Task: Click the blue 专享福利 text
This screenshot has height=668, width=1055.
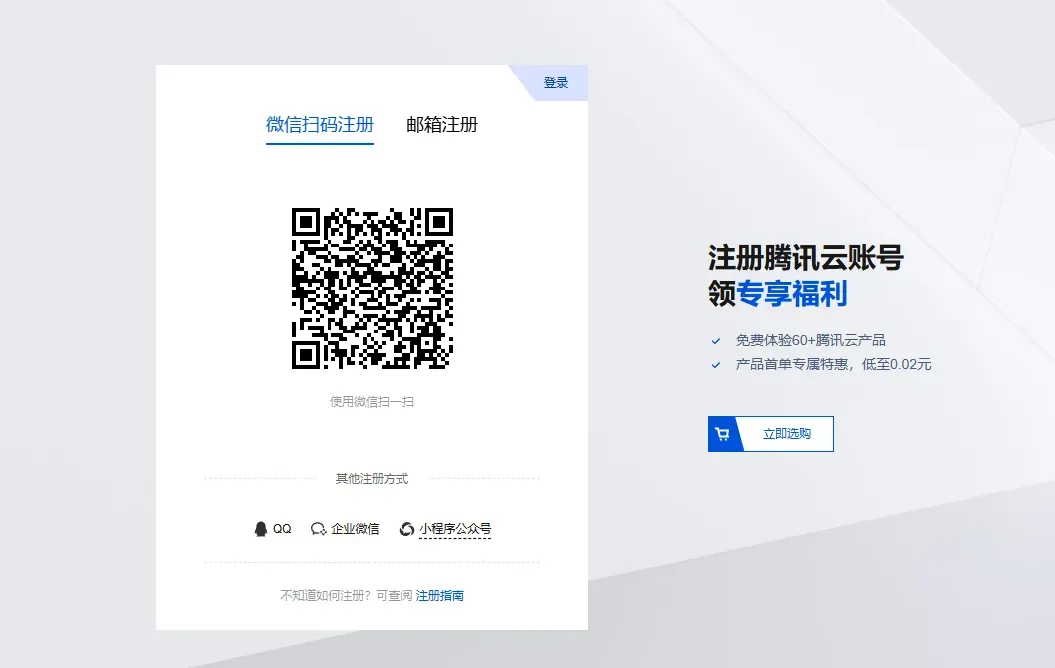Action: 792,293
